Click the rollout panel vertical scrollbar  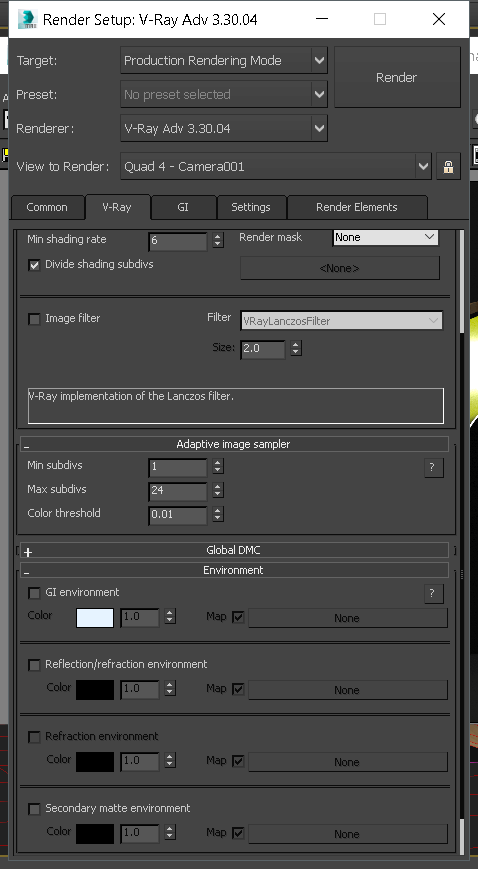click(462, 540)
